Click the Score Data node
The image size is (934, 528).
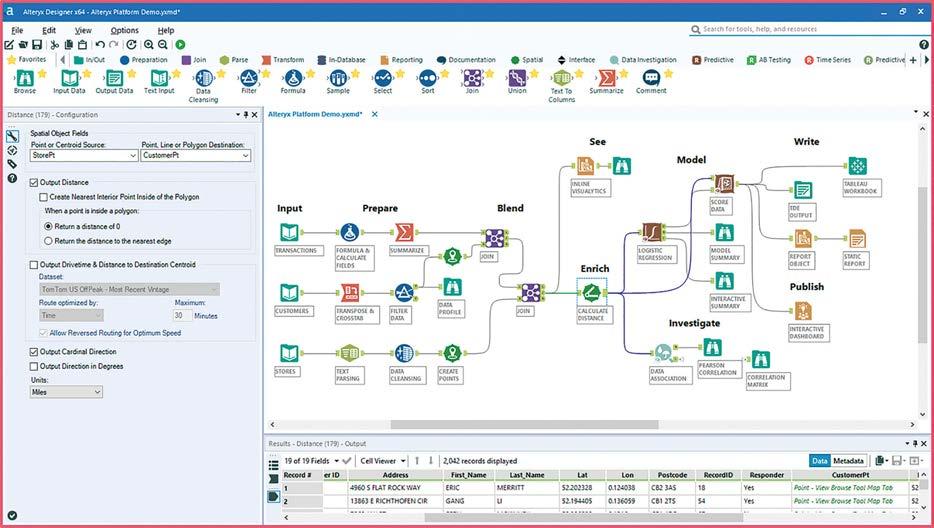[724, 184]
